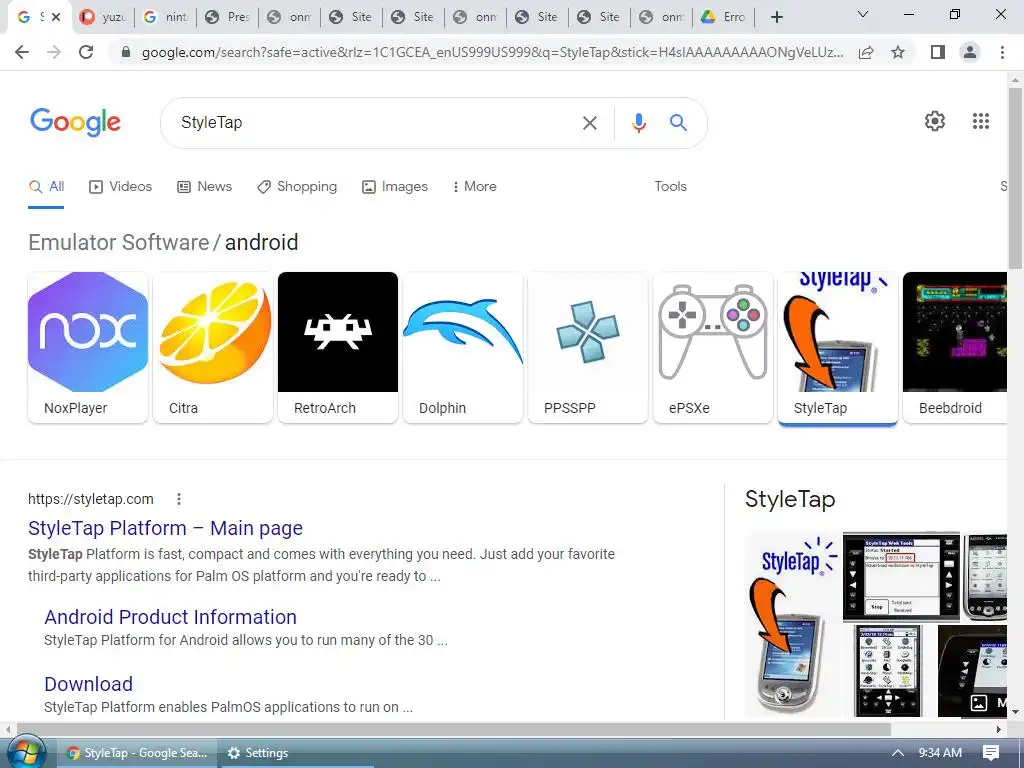Open StyleTap logo image in knowledge panel
This screenshot has height=768, width=1024.
tap(792, 624)
